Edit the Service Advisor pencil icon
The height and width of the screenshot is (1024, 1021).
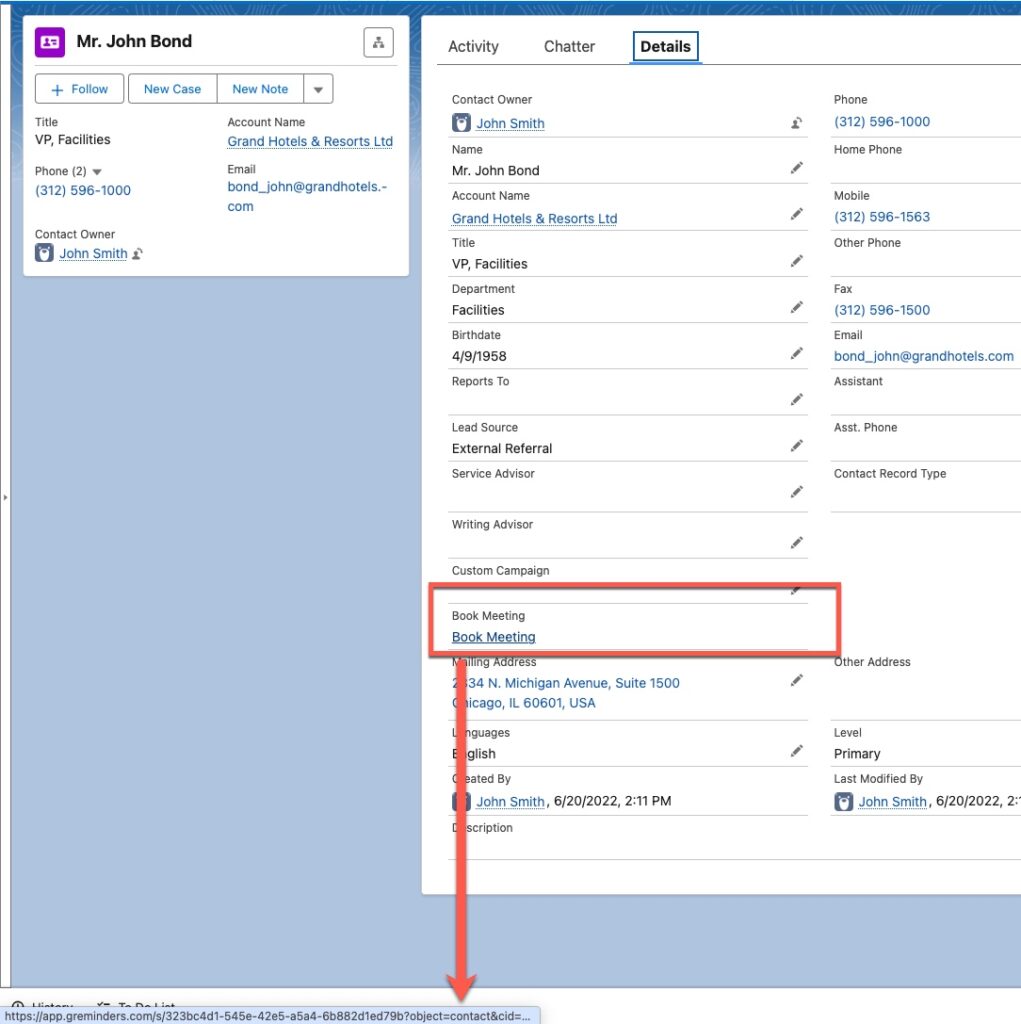796,492
